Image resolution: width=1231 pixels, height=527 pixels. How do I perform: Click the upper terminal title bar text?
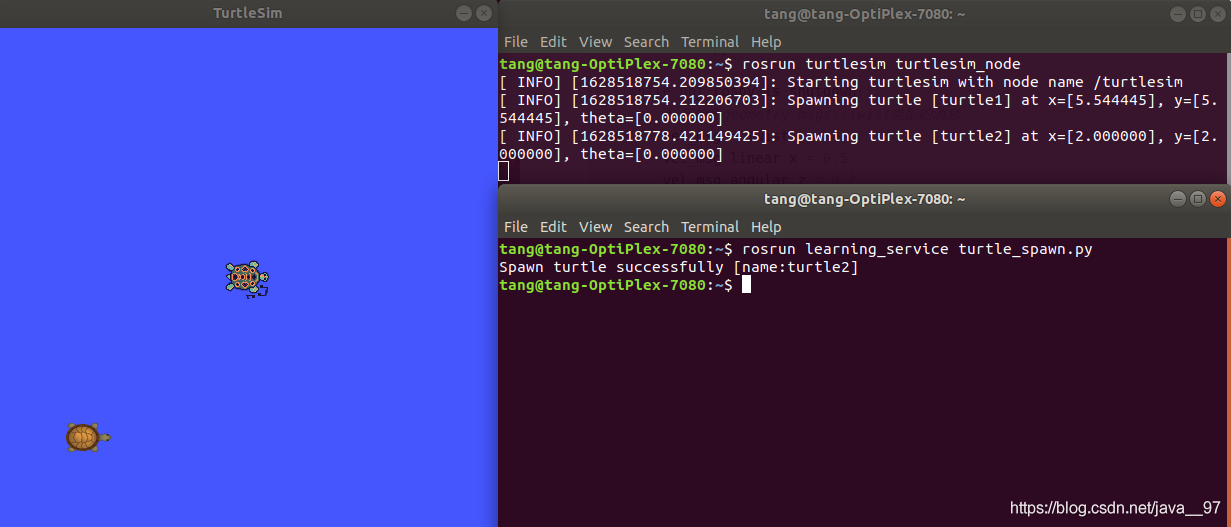click(865, 14)
